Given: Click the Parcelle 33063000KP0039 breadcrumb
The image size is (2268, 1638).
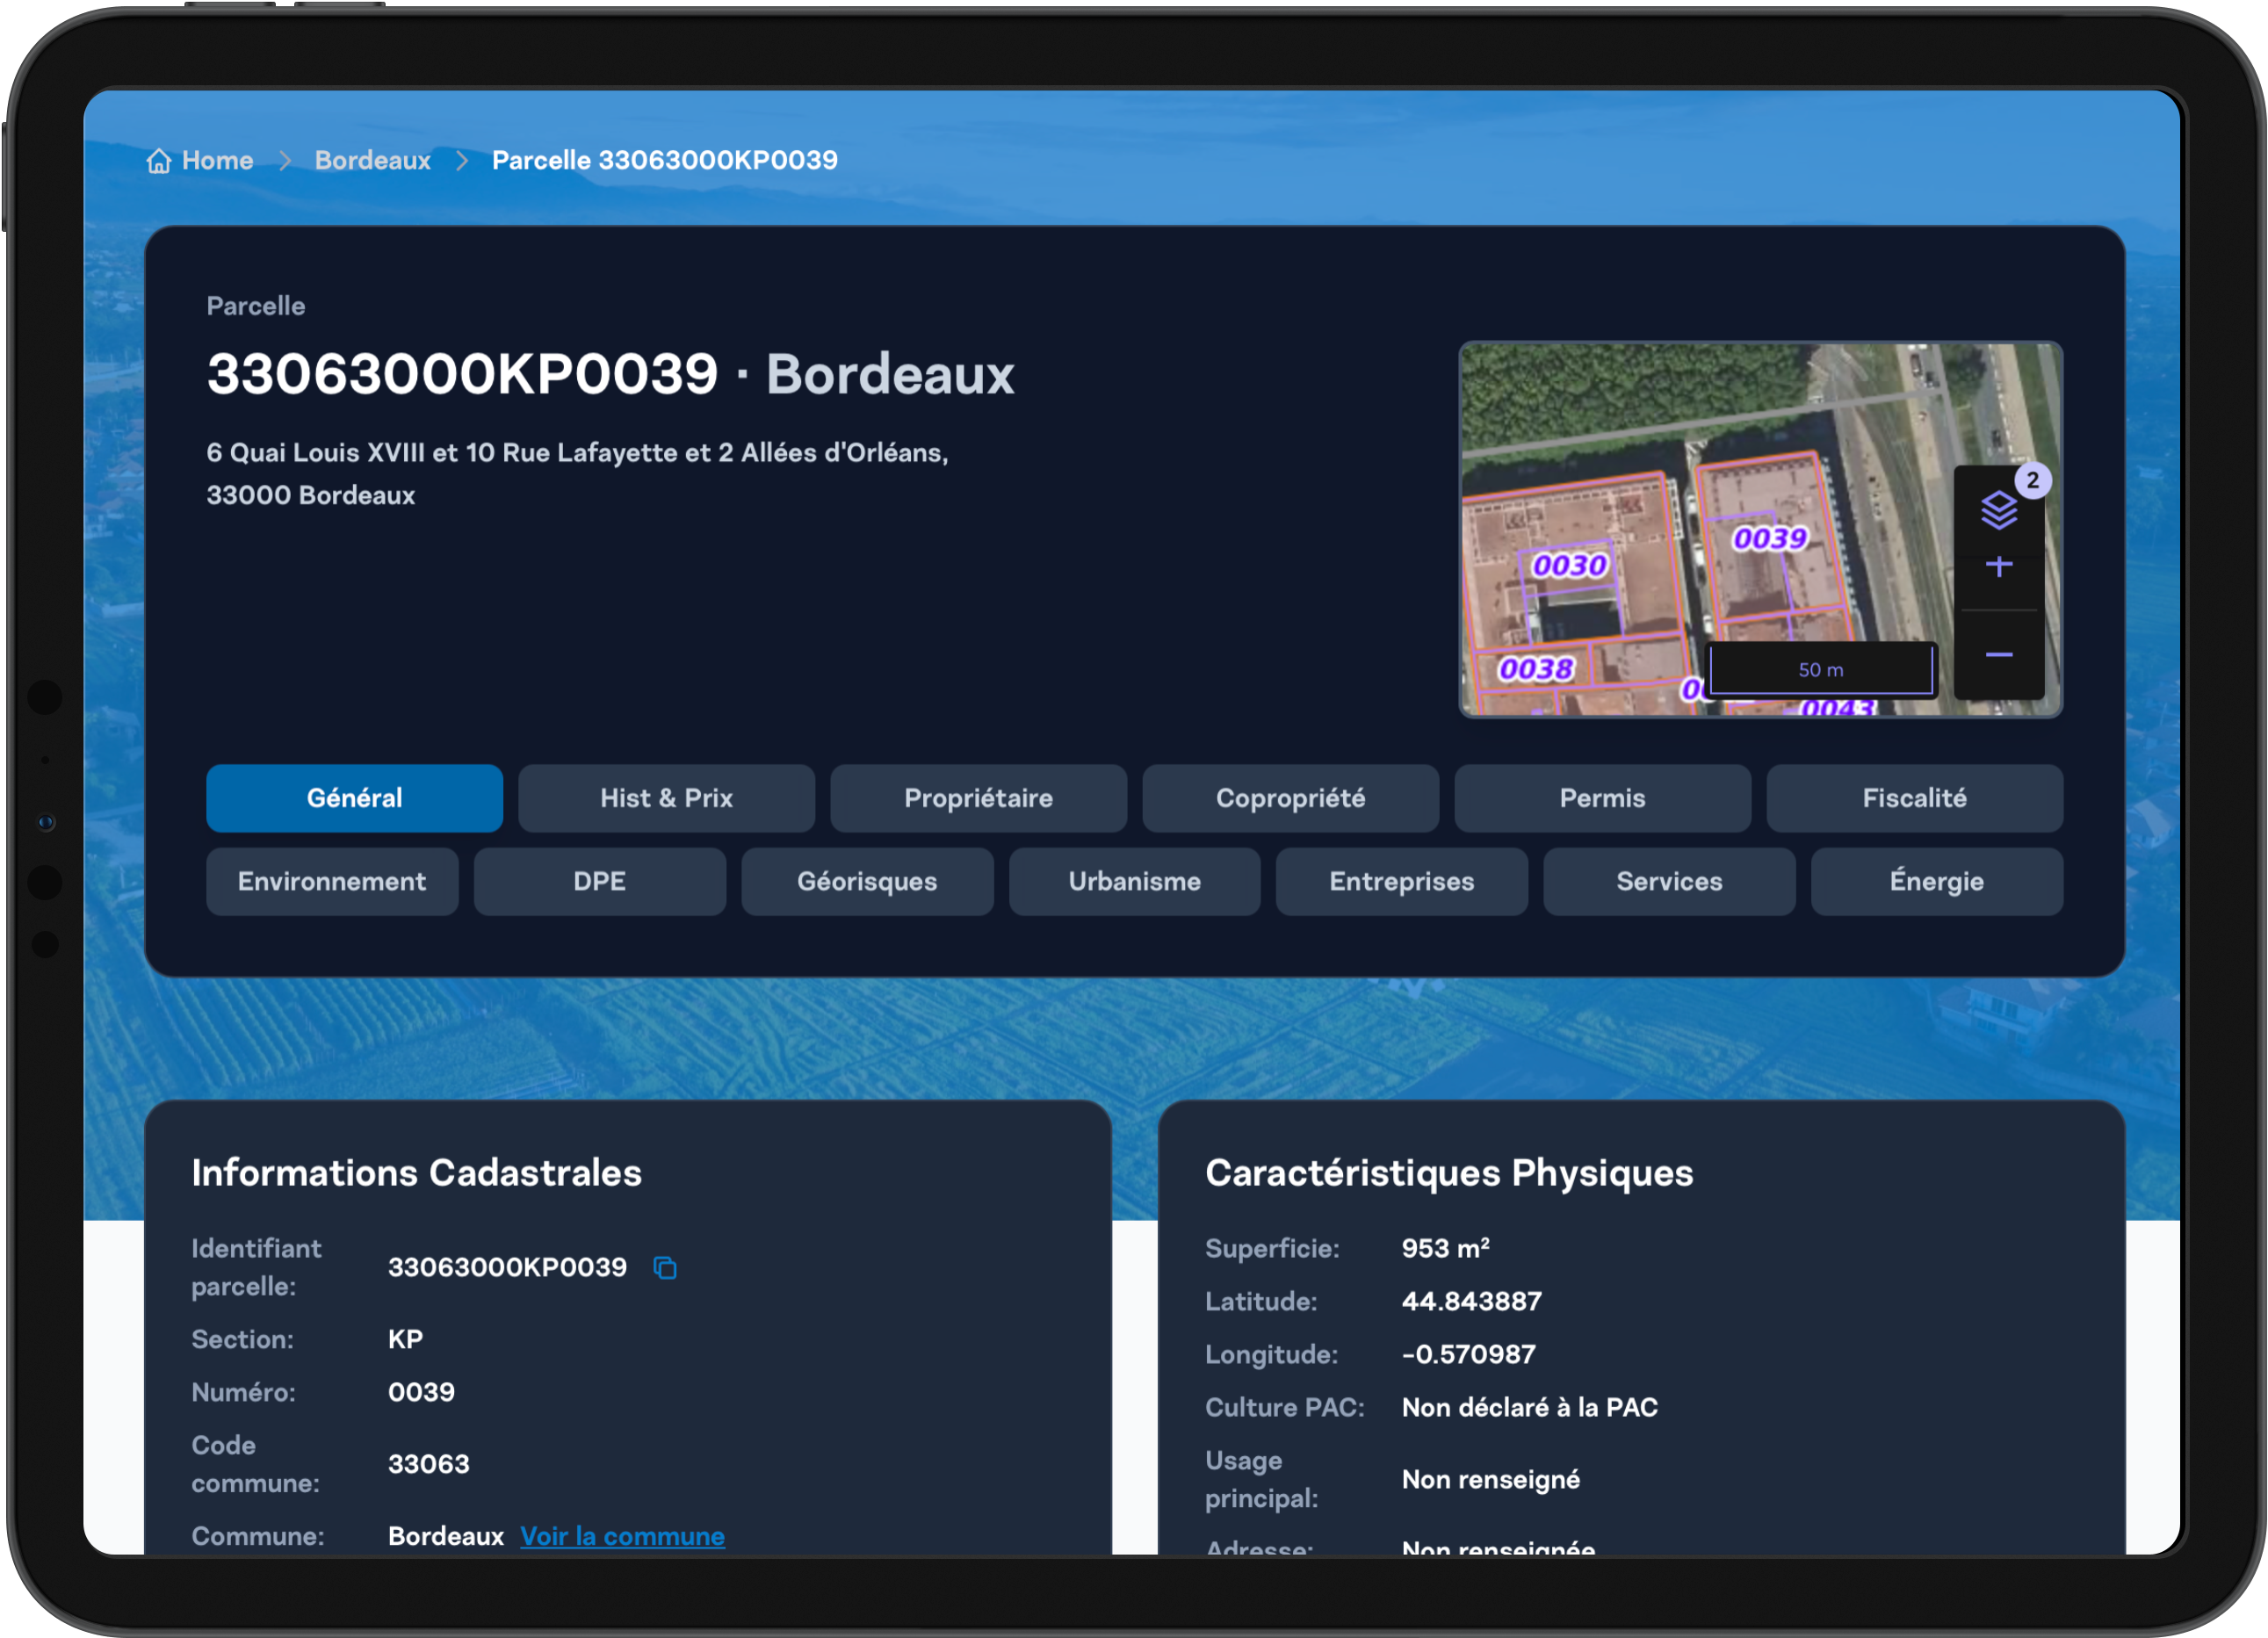Looking at the screenshot, I should pos(665,160).
